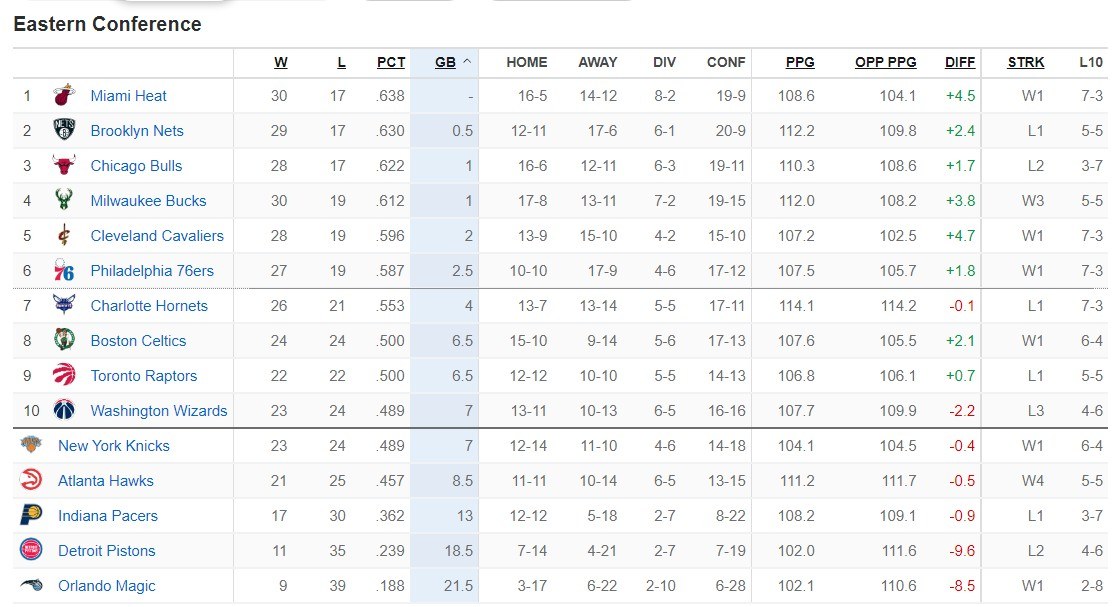This screenshot has height=607, width=1120.
Task: Open the New York Knicks link
Action: (x=114, y=446)
